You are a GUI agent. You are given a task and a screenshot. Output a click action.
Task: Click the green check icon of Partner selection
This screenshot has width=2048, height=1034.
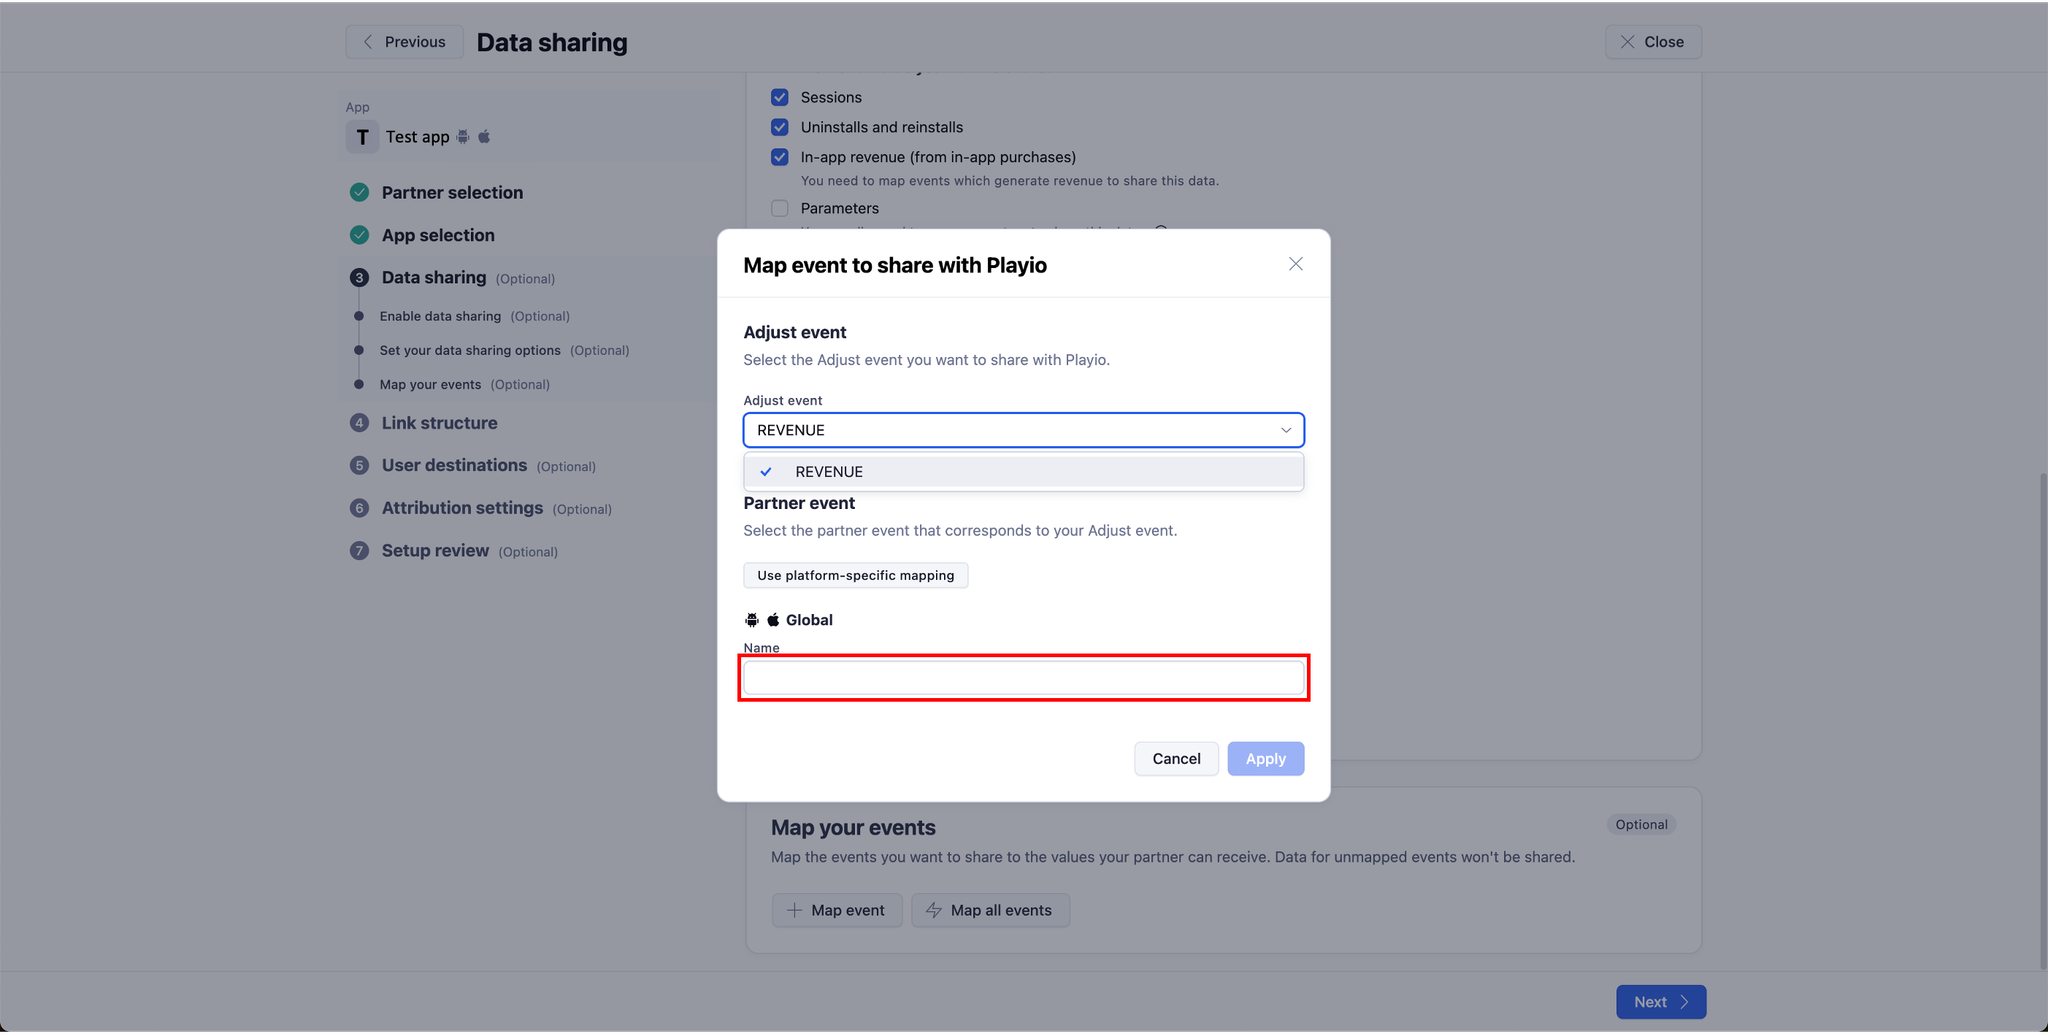(x=359, y=192)
